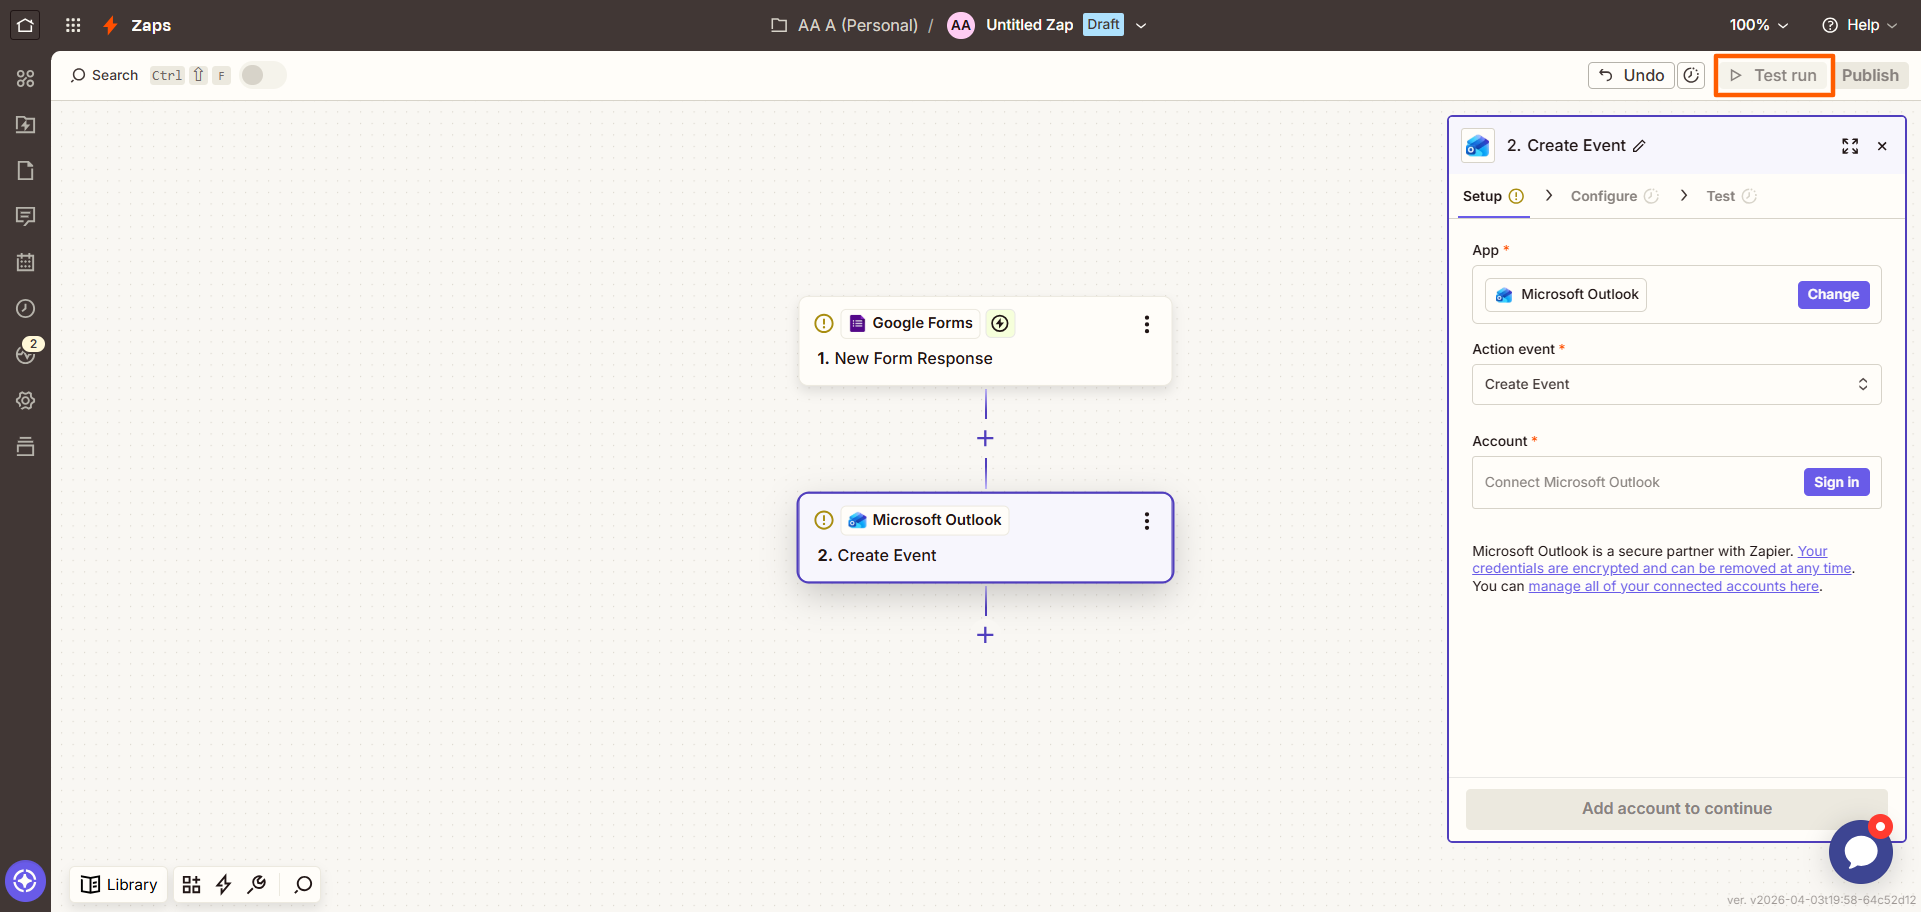The image size is (1921, 912).
Task: Click the warning icon on Outlook step
Action: [824, 520]
